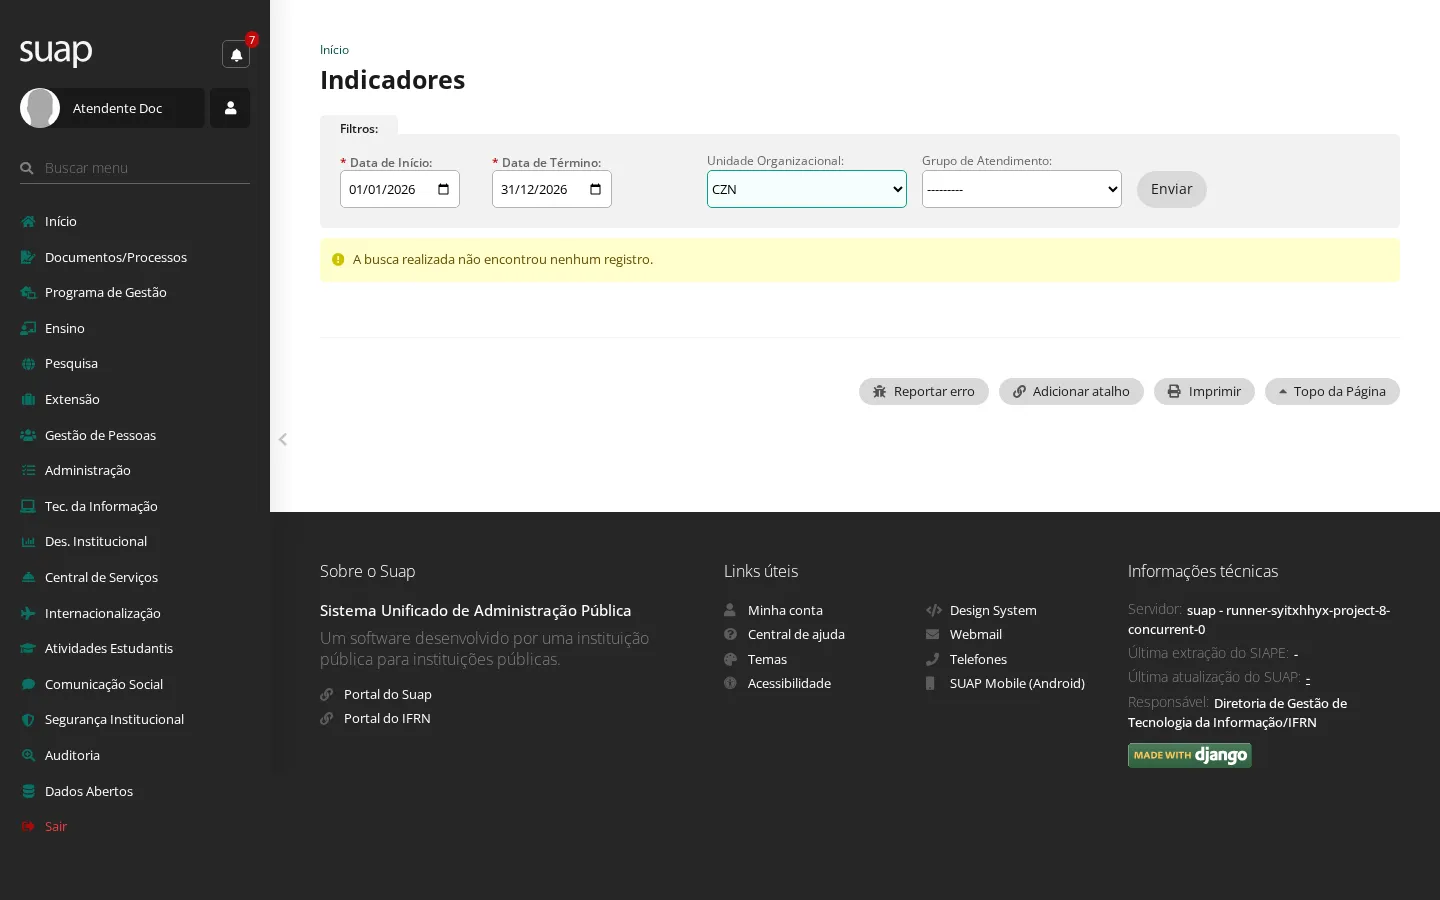The height and width of the screenshot is (900, 1440).
Task: Open the Grupo de Atendimento dropdown
Action: pyautogui.click(x=1022, y=189)
